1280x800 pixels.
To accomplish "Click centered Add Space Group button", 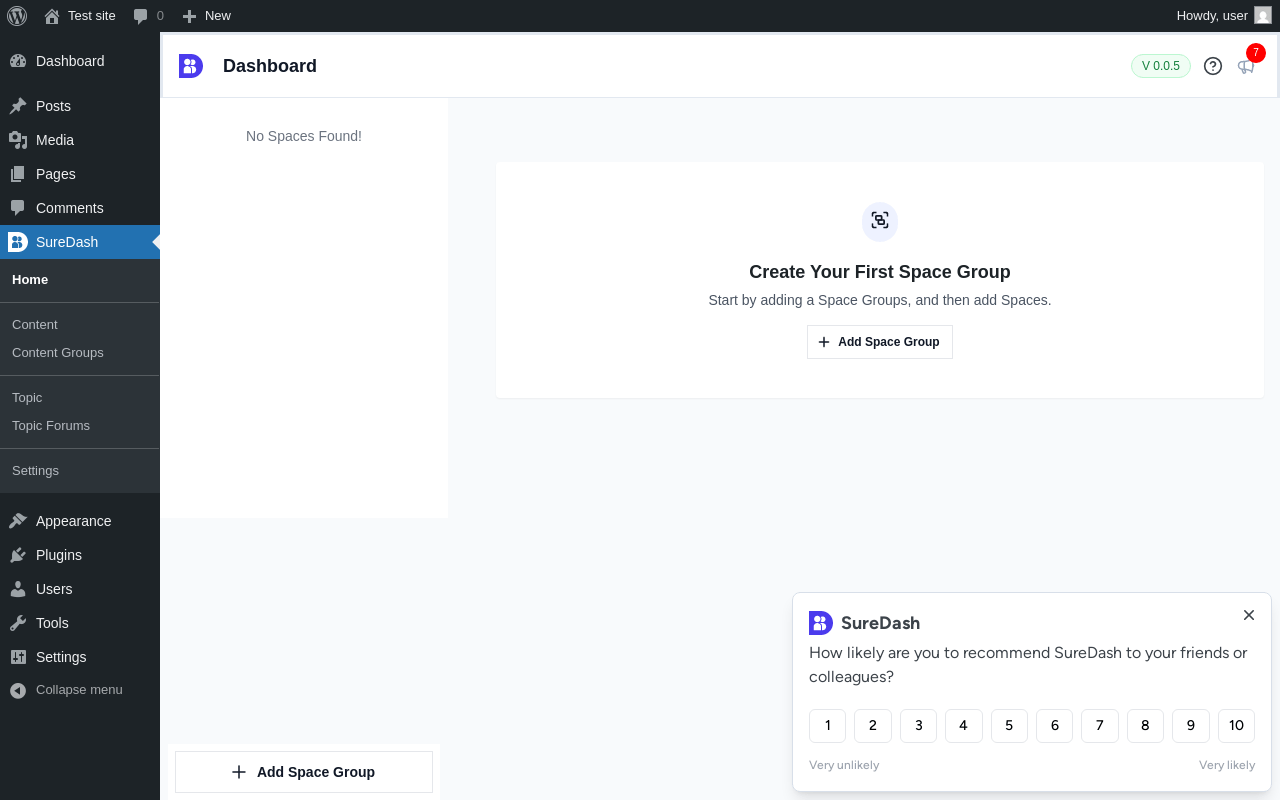I will pyautogui.click(x=880, y=342).
